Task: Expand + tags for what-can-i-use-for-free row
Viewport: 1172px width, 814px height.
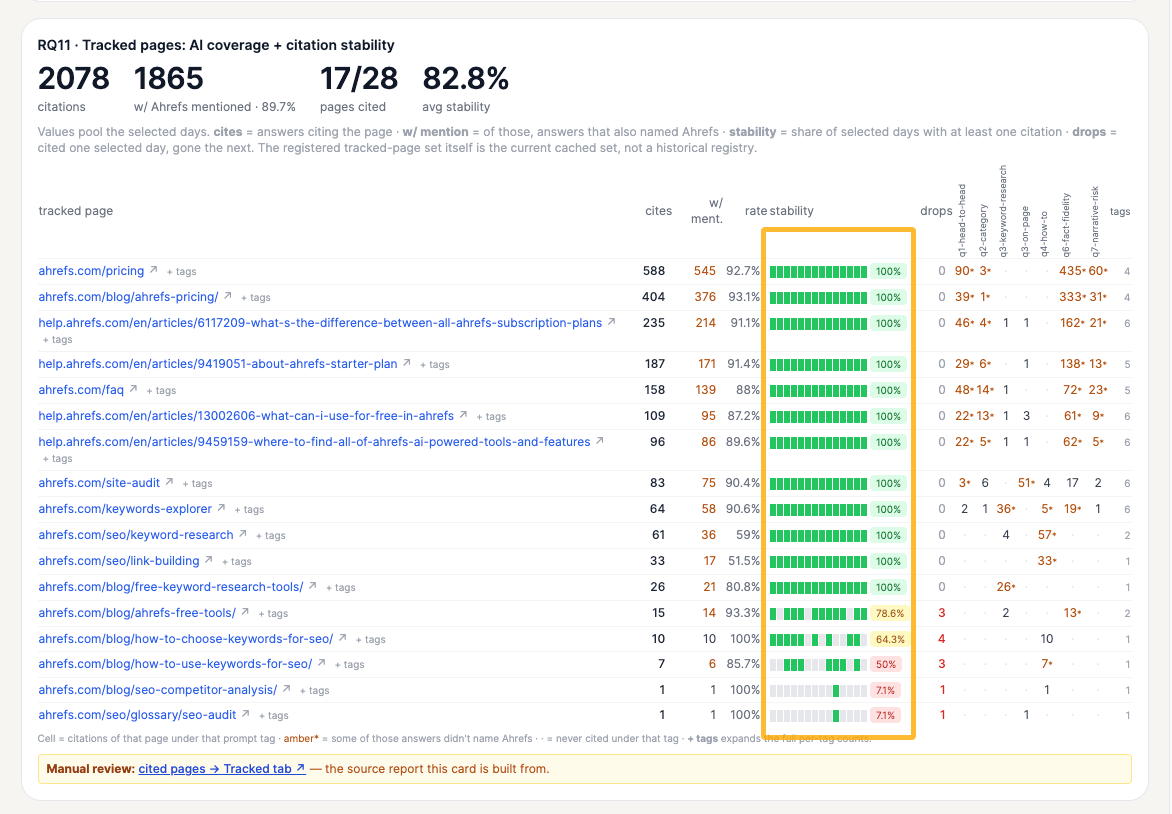Action: click(491, 416)
